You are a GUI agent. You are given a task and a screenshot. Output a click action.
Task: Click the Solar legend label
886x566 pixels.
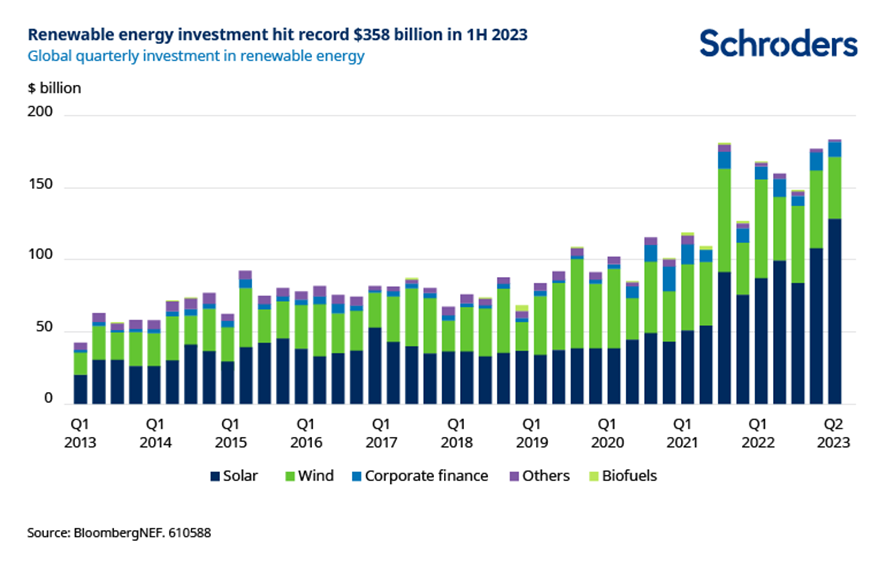tap(240, 476)
